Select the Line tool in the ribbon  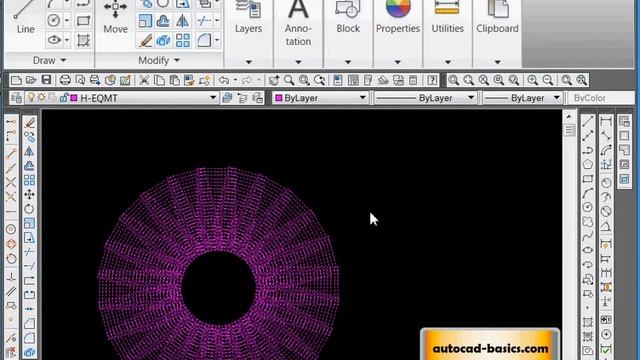[25, 17]
